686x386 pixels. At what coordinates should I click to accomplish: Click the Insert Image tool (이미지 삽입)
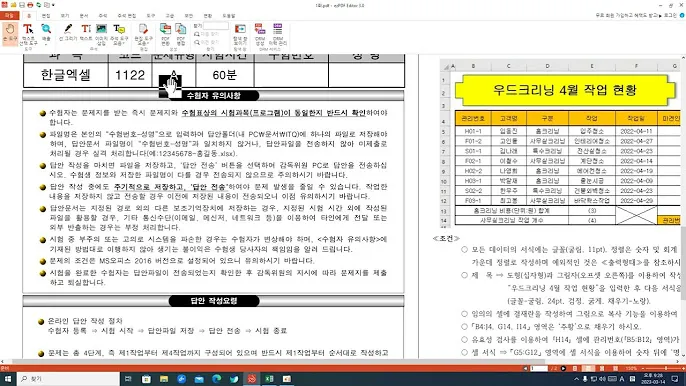coord(101,34)
